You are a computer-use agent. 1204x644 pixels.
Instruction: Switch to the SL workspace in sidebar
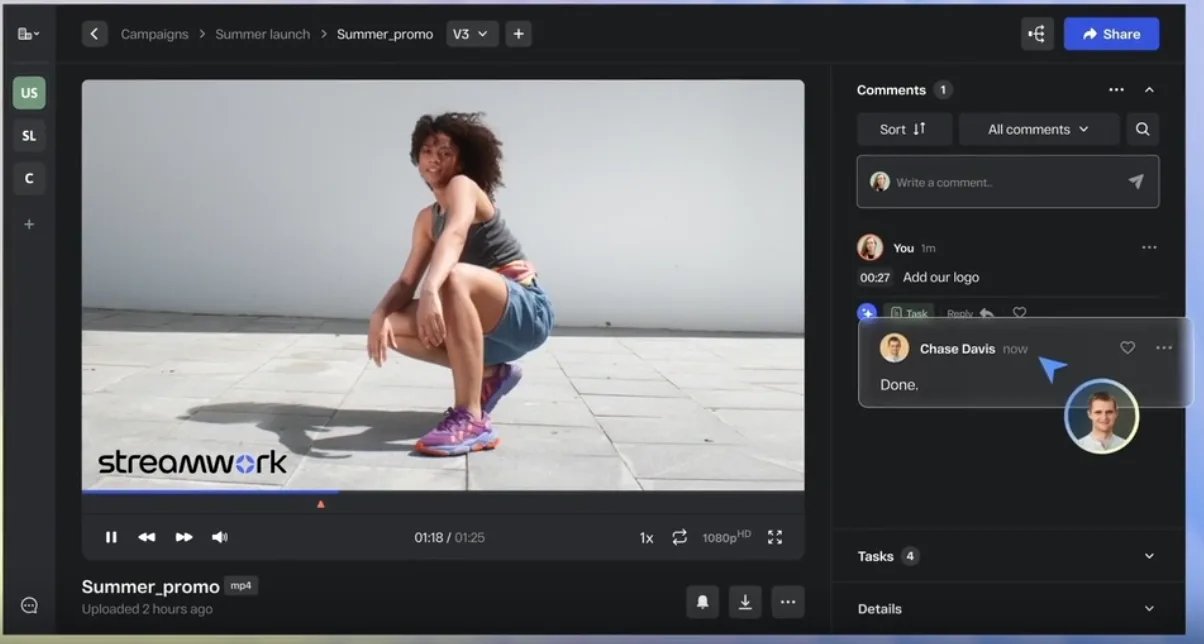pyautogui.click(x=29, y=136)
